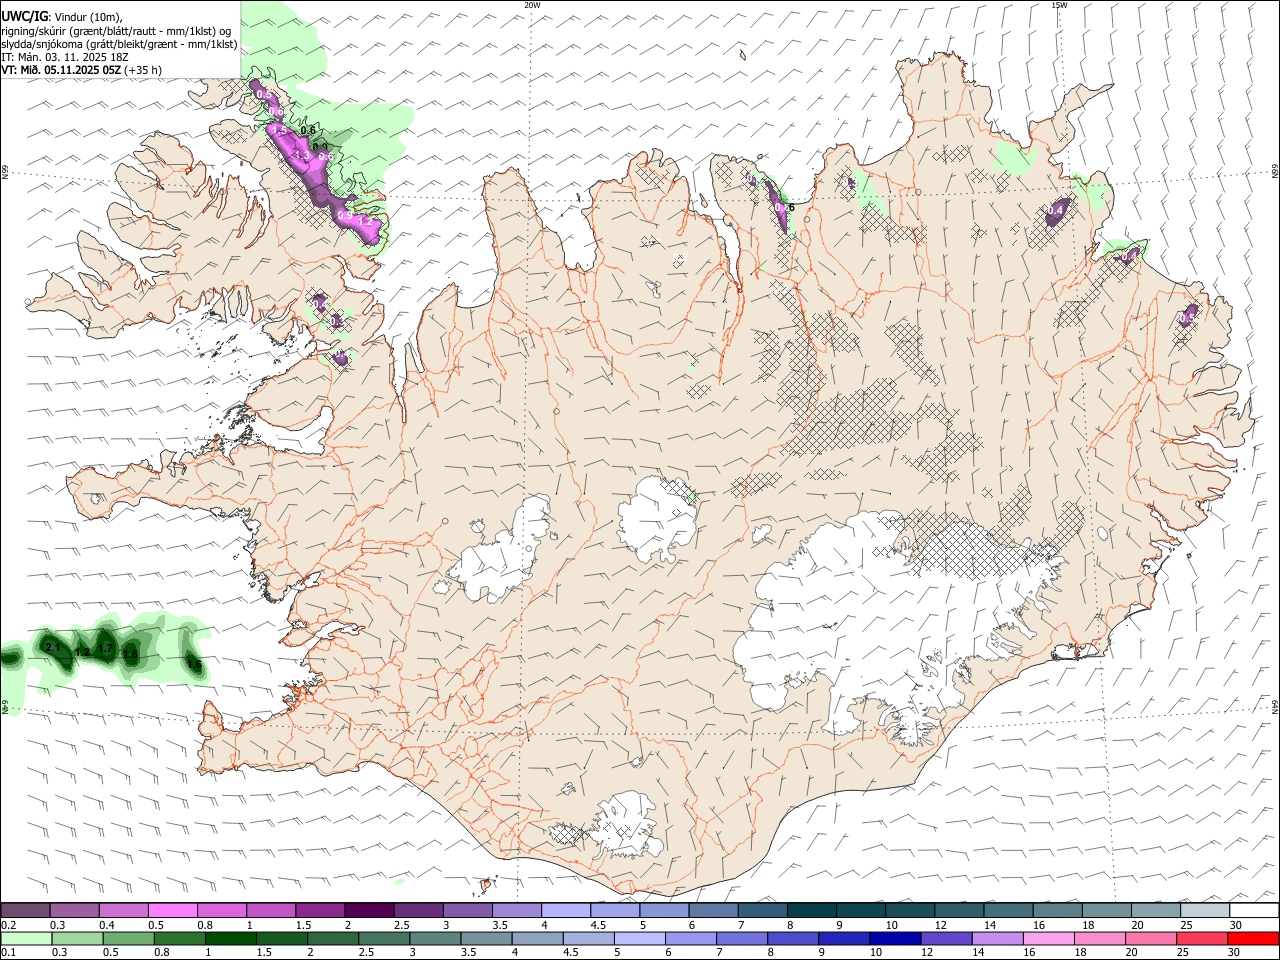This screenshot has width=1280, height=960.
Task: Pick the blue rain swatch labeled 8
Action: tap(793, 938)
